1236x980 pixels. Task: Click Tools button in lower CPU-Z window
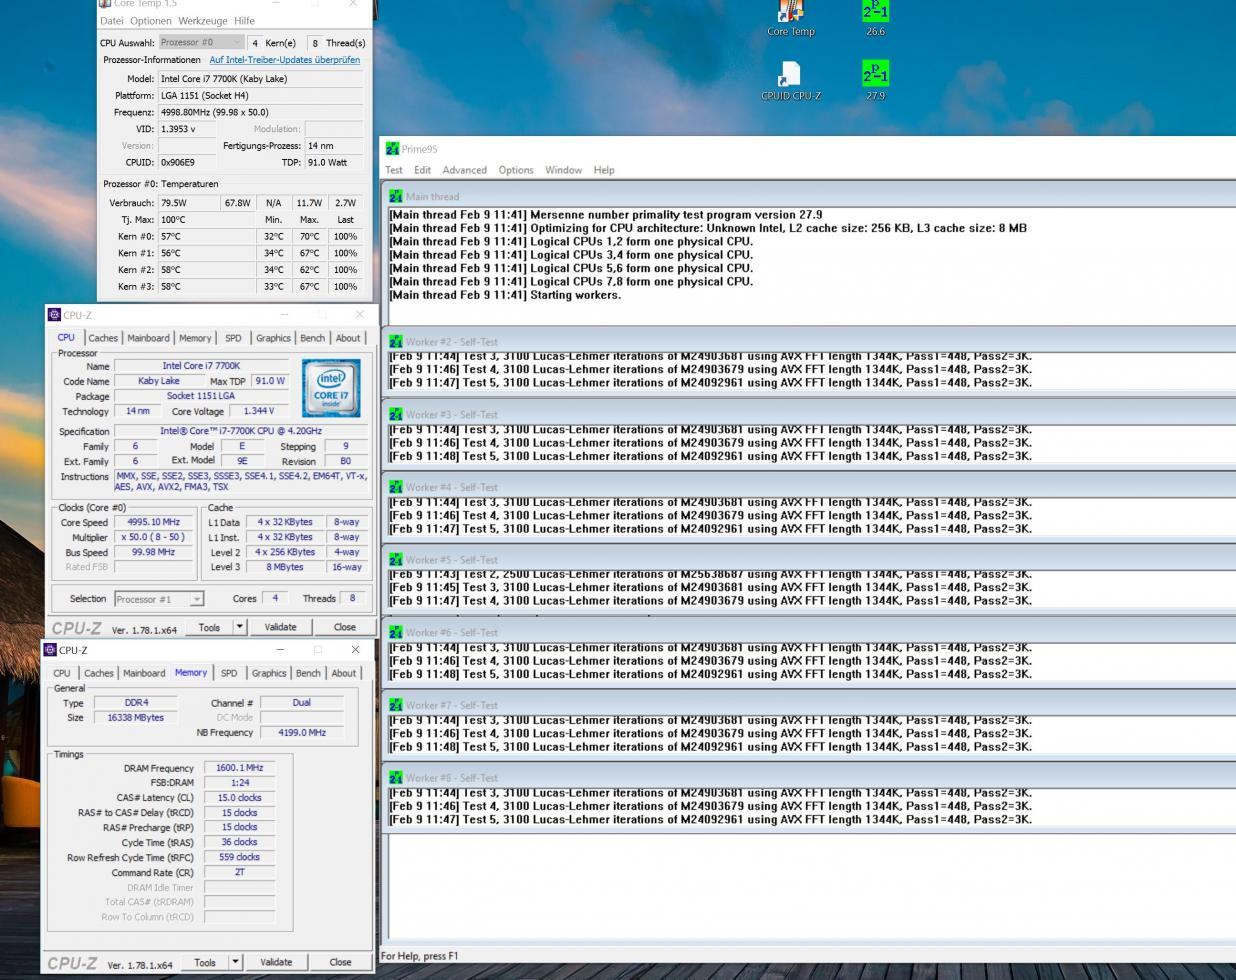(205, 962)
